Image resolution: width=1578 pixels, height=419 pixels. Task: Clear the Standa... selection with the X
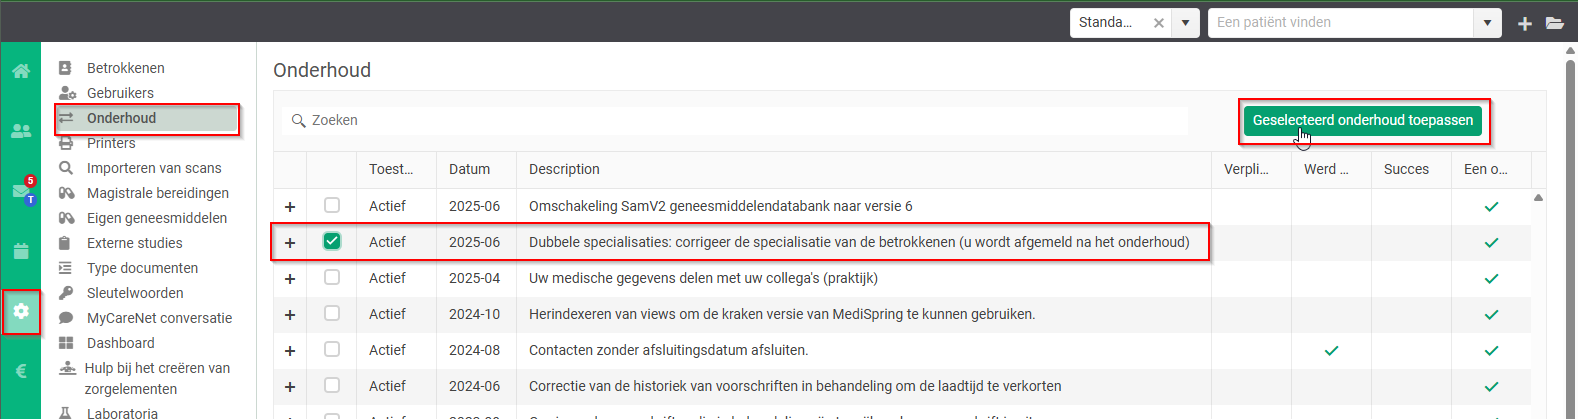1159,23
